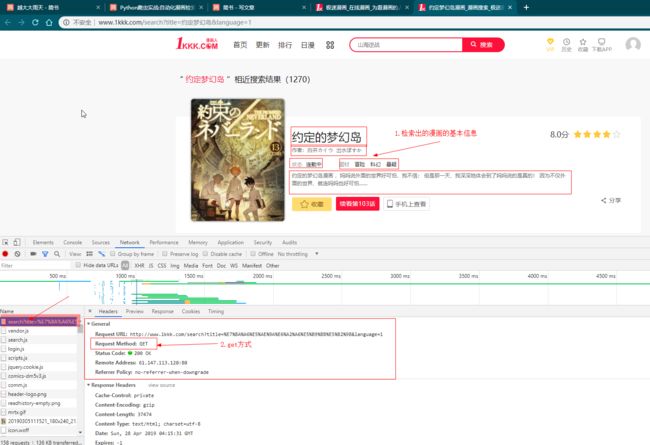Open reading history clock icon
Viewport: 650px width, 445px height.
click(x=566, y=44)
